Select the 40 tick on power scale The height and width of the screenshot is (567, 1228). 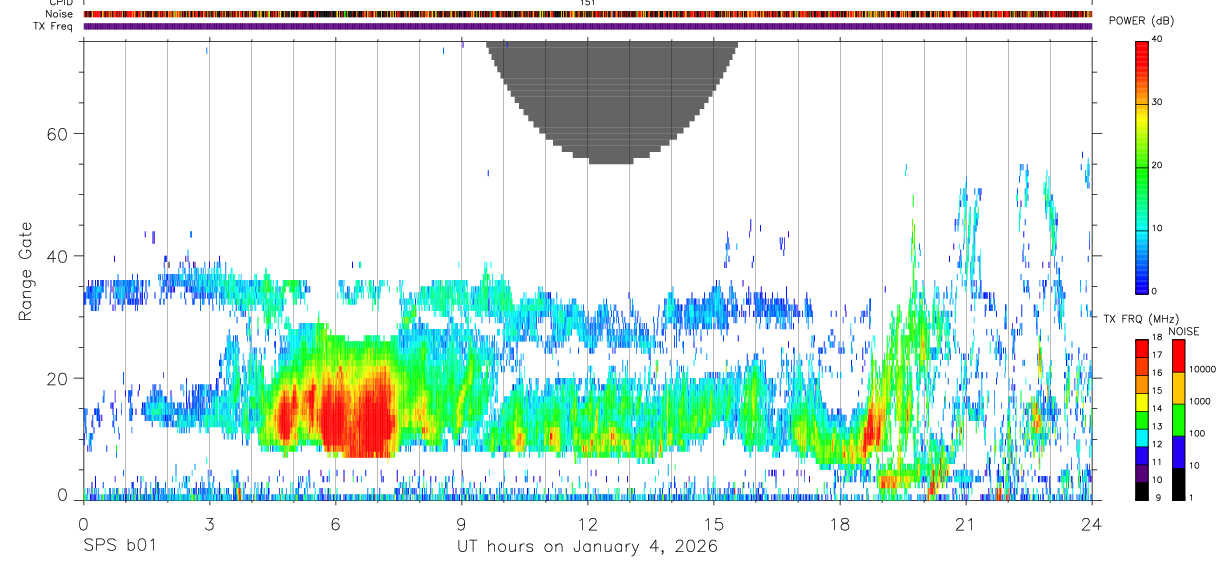tap(1157, 39)
